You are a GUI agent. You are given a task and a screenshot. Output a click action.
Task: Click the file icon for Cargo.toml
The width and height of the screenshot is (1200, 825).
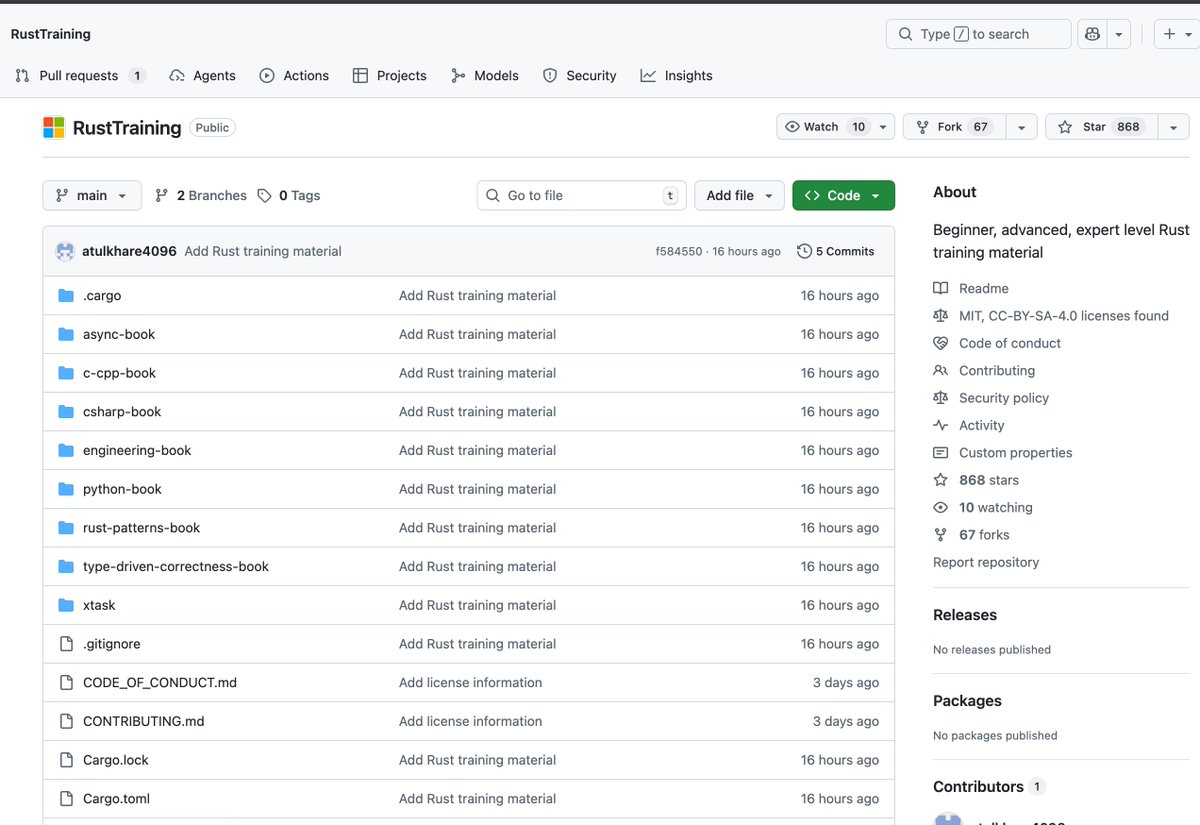(66, 799)
